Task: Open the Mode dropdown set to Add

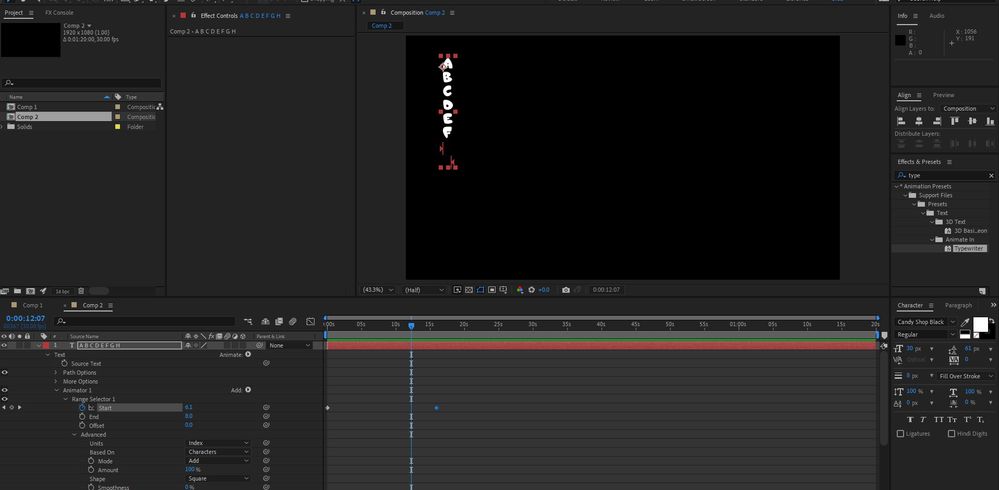Action: (x=219, y=461)
